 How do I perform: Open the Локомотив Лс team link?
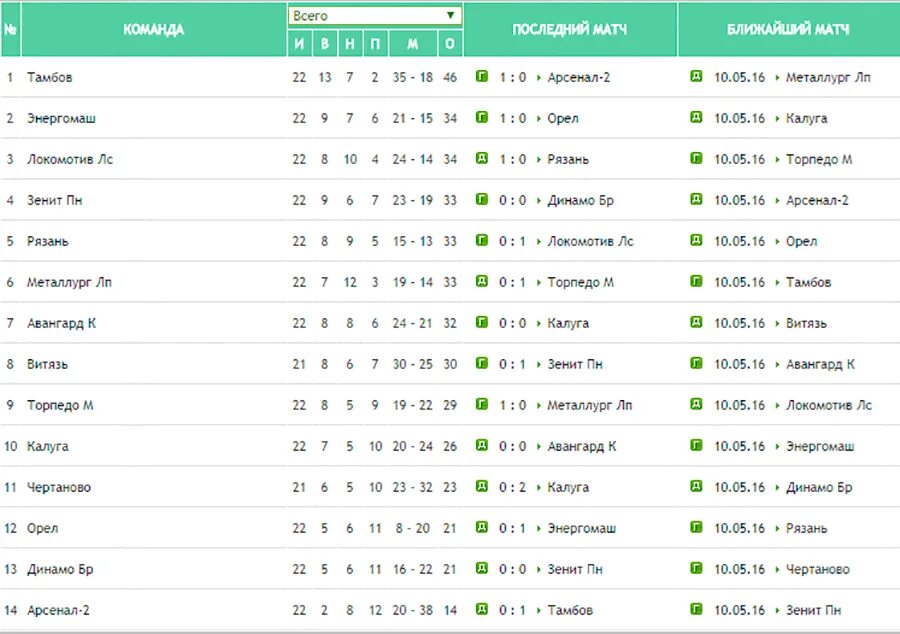tap(70, 159)
